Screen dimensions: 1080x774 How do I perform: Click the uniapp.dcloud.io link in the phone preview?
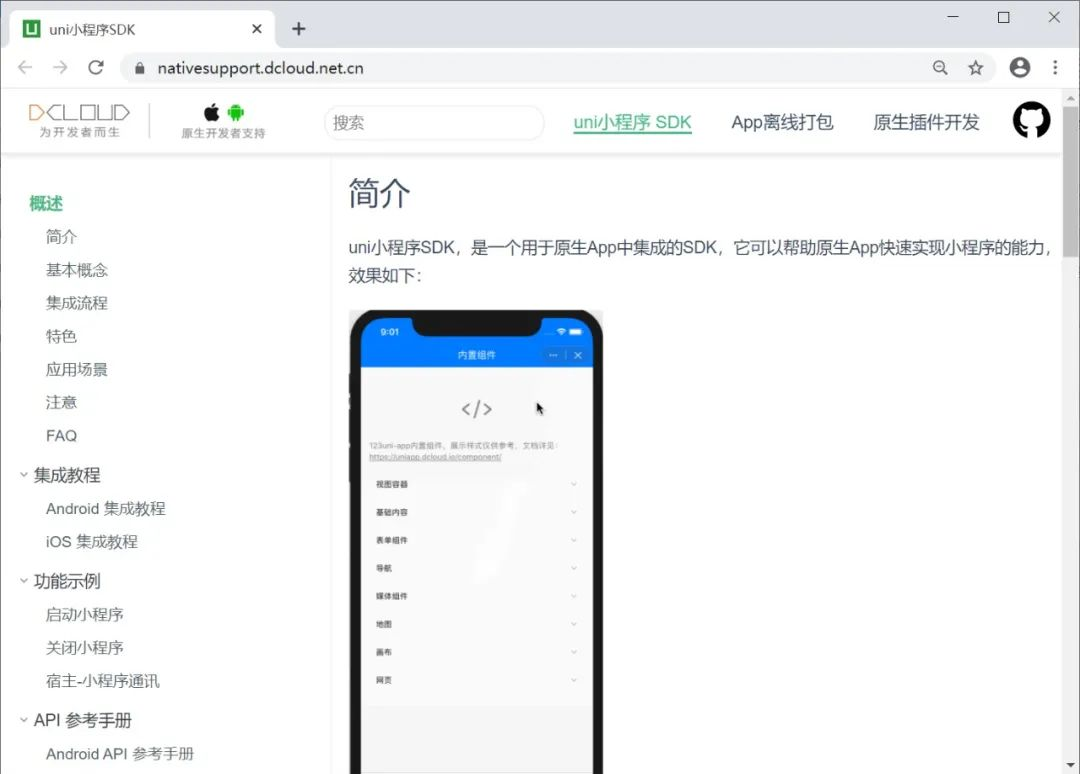click(435, 457)
